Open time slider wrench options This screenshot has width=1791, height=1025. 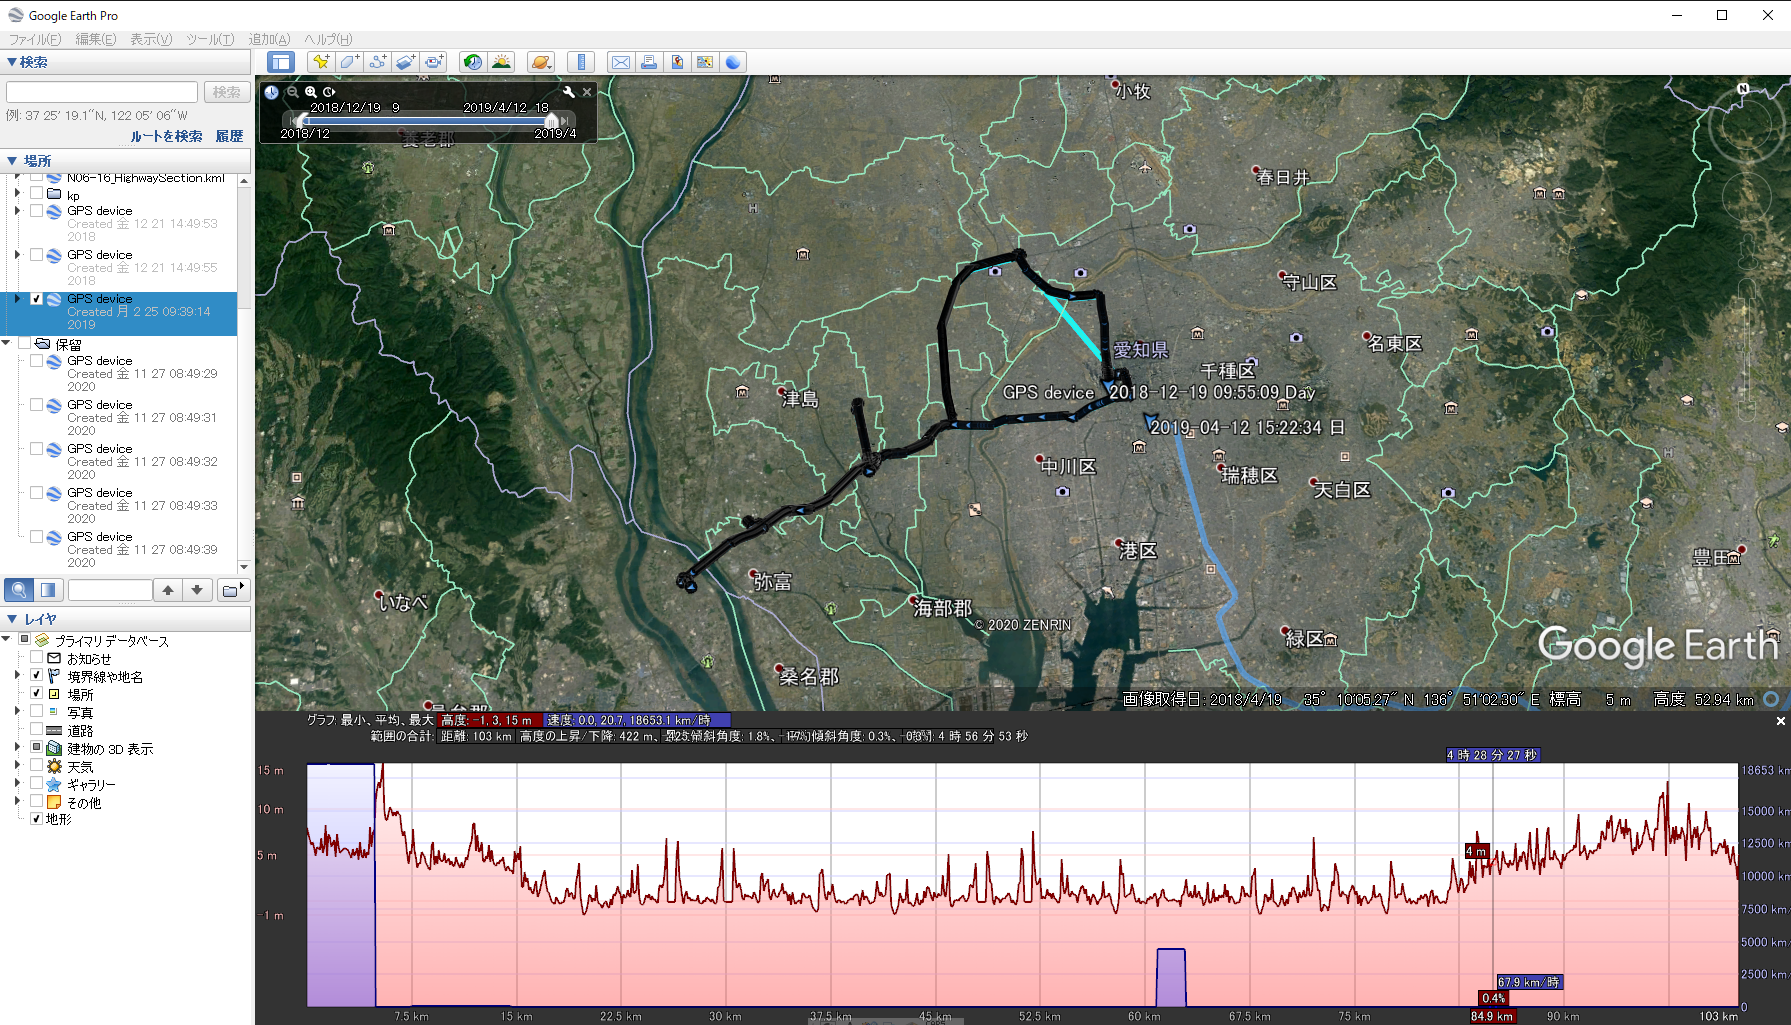[569, 92]
